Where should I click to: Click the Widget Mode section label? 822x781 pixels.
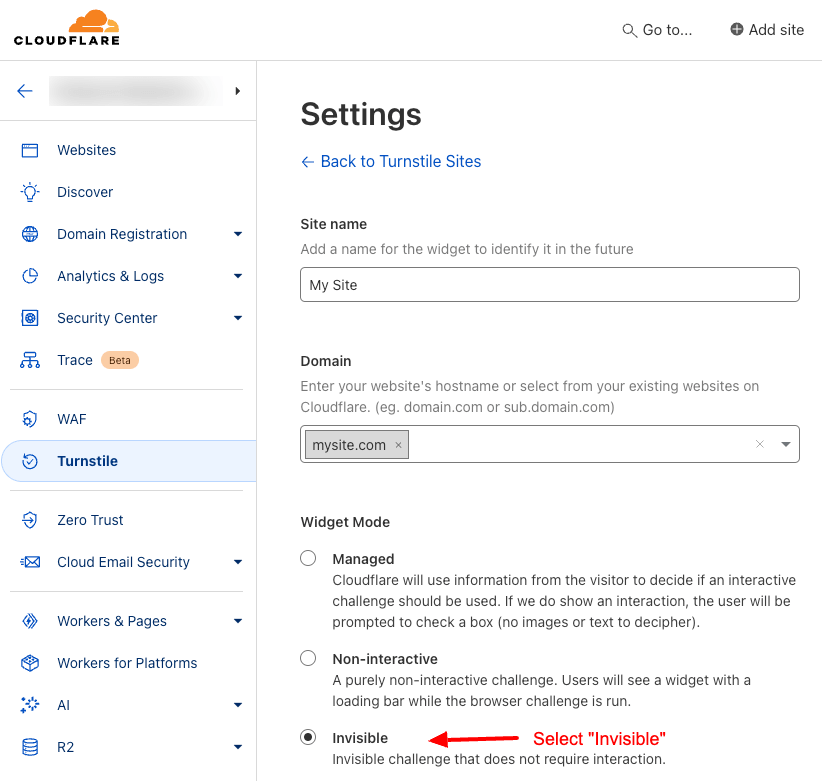click(345, 522)
